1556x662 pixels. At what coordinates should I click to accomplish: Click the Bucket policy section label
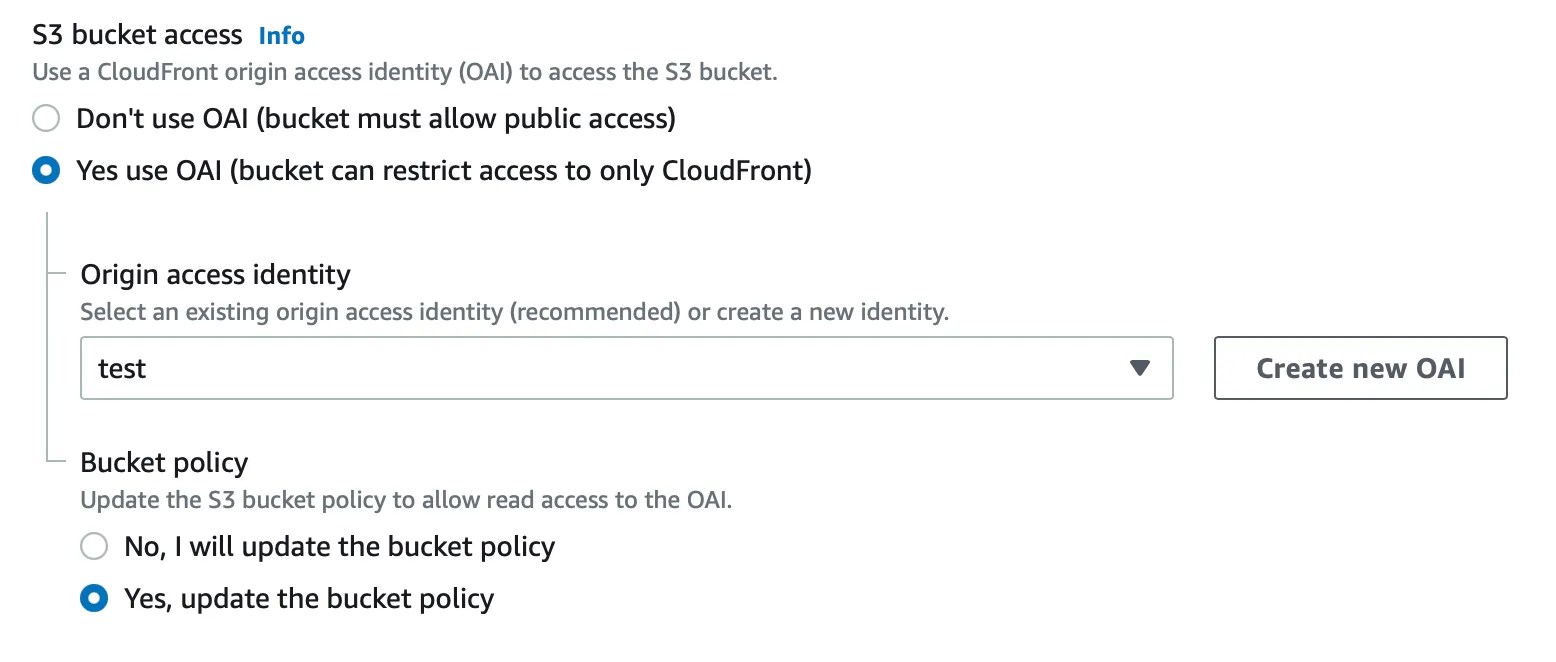coord(164,463)
